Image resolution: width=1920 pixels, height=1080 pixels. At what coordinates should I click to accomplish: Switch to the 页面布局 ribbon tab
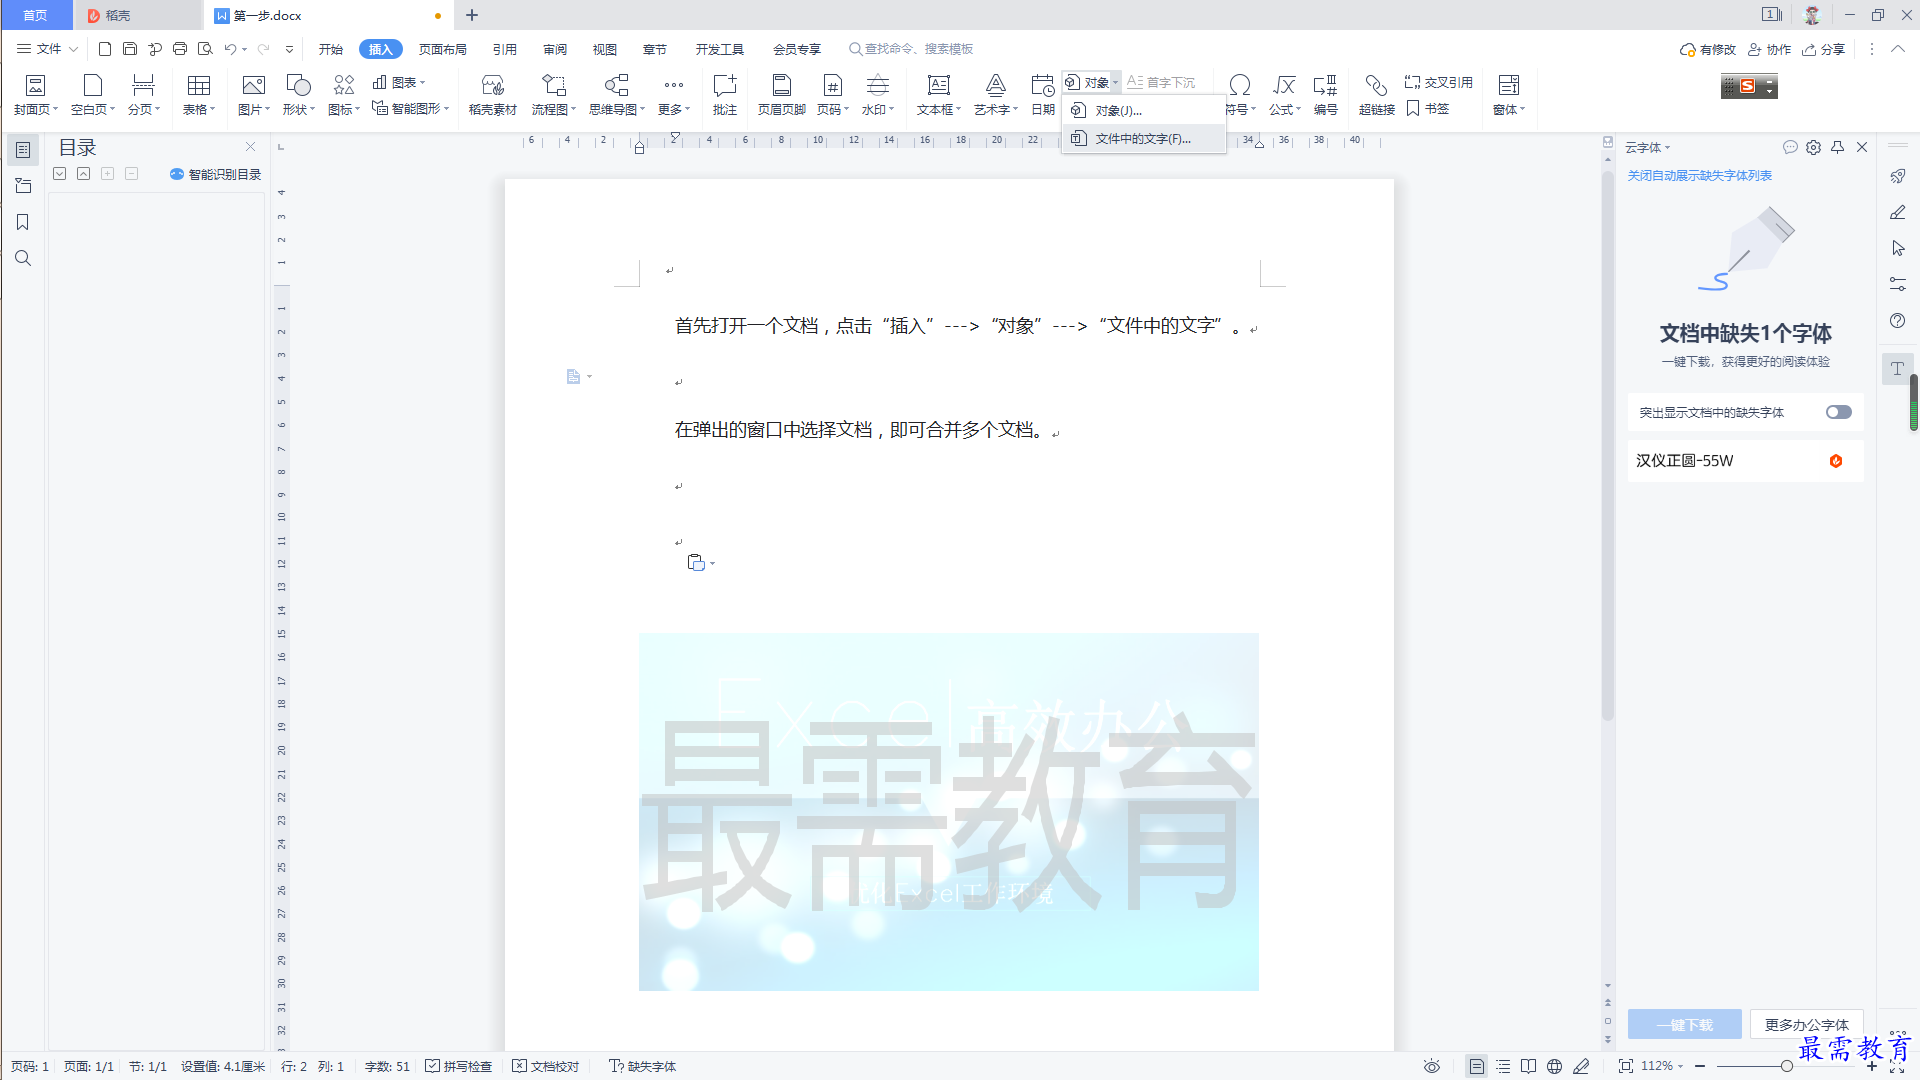442,48
